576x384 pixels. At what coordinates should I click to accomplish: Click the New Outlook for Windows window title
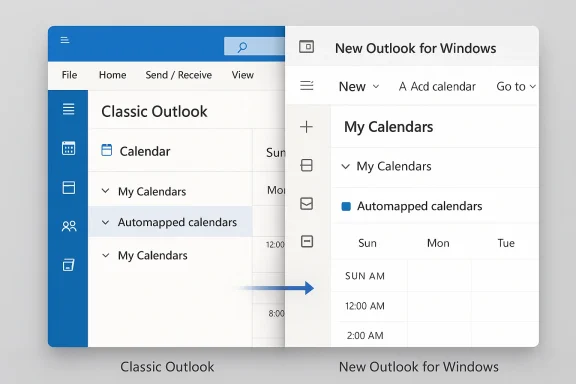point(415,48)
